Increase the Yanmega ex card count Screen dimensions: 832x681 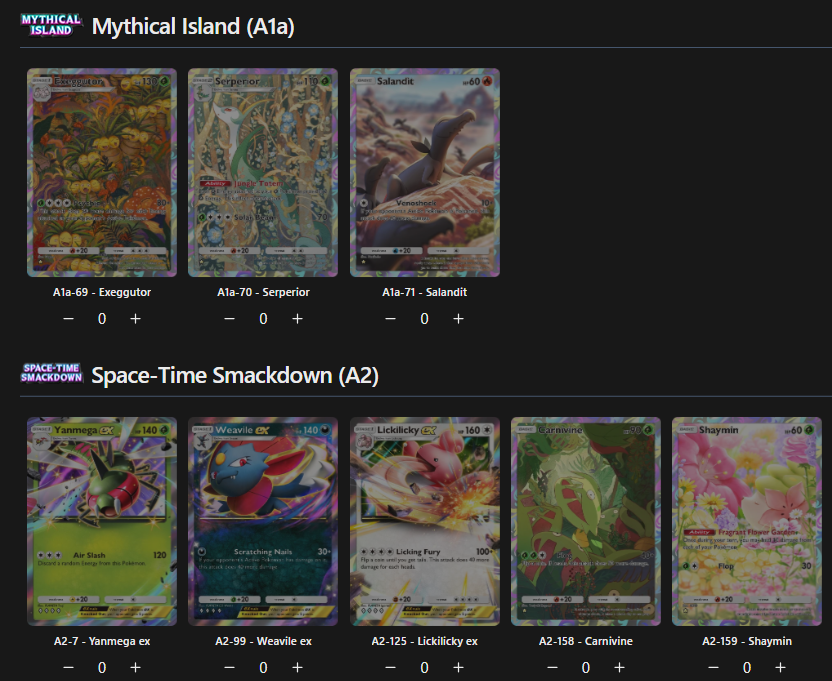[135, 667]
